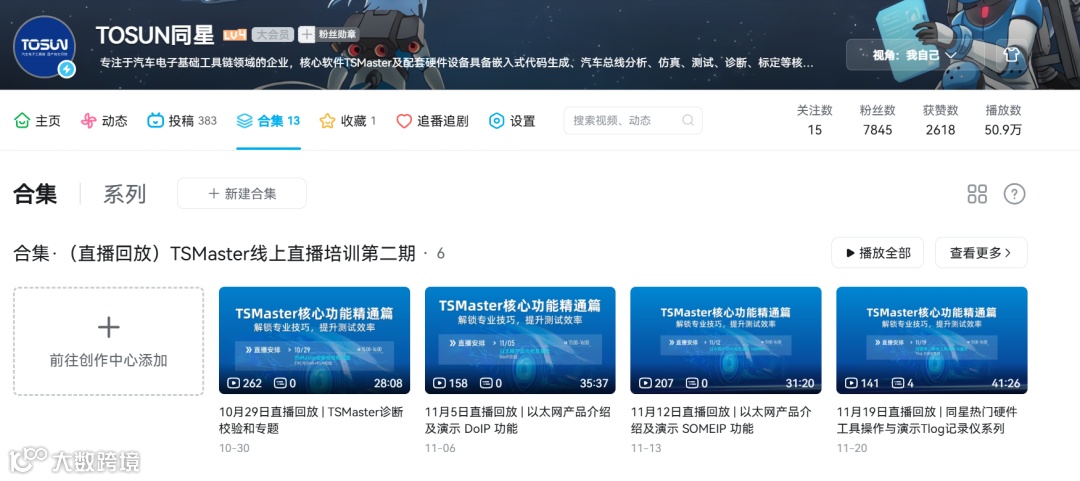Click the 搜索视频、动态 search field
Image resolution: width=1080 pixels, height=481 pixels.
point(633,121)
